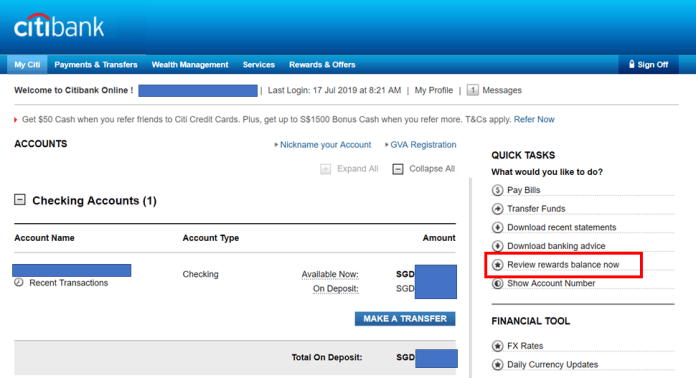Viewport: 696px width, 378px height.
Task: Open My Profile link
Action: coord(434,90)
